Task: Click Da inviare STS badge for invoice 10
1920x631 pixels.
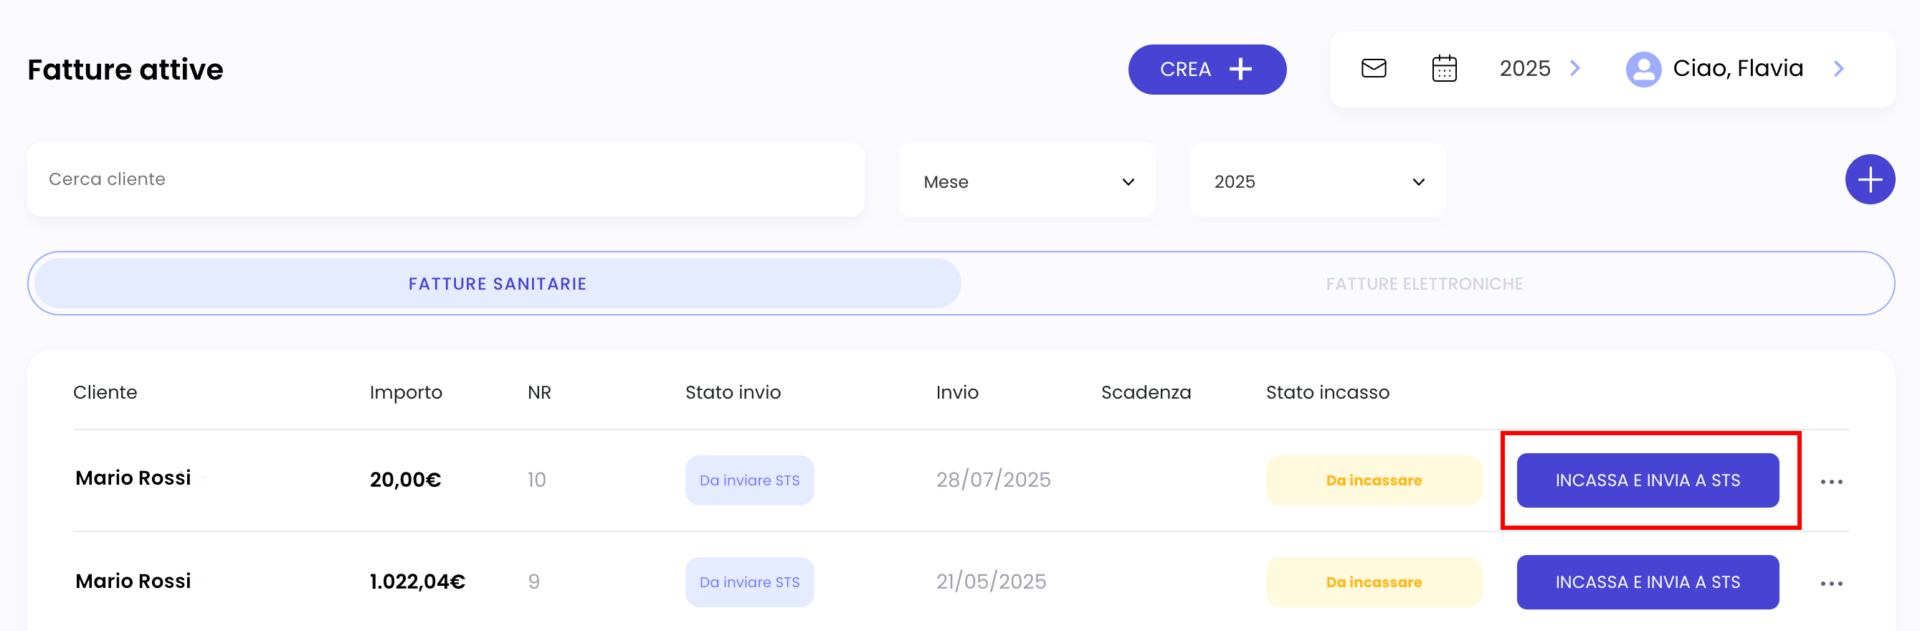Action: point(750,480)
